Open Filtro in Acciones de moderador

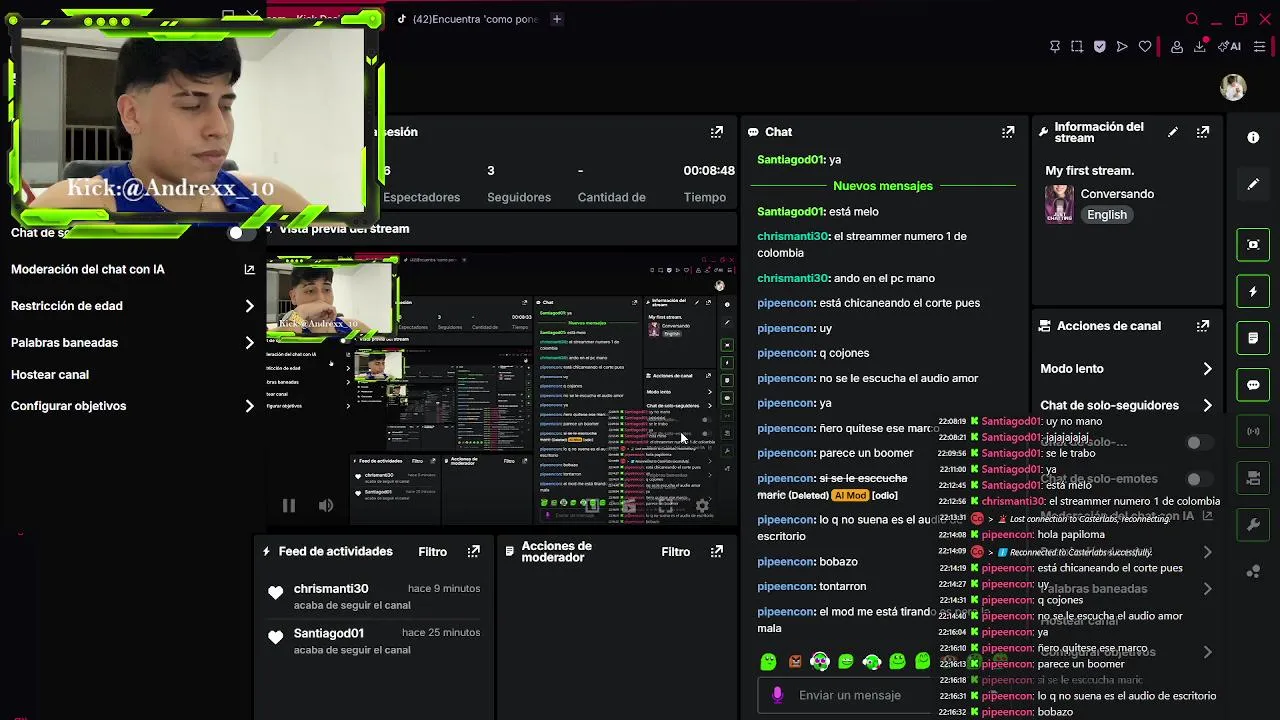tap(676, 552)
